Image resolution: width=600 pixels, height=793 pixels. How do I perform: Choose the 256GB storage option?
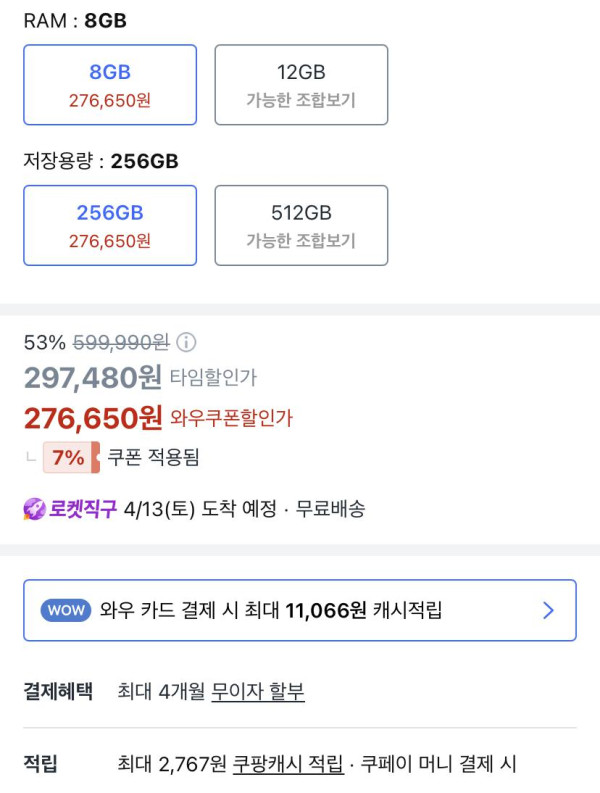[110, 225]
